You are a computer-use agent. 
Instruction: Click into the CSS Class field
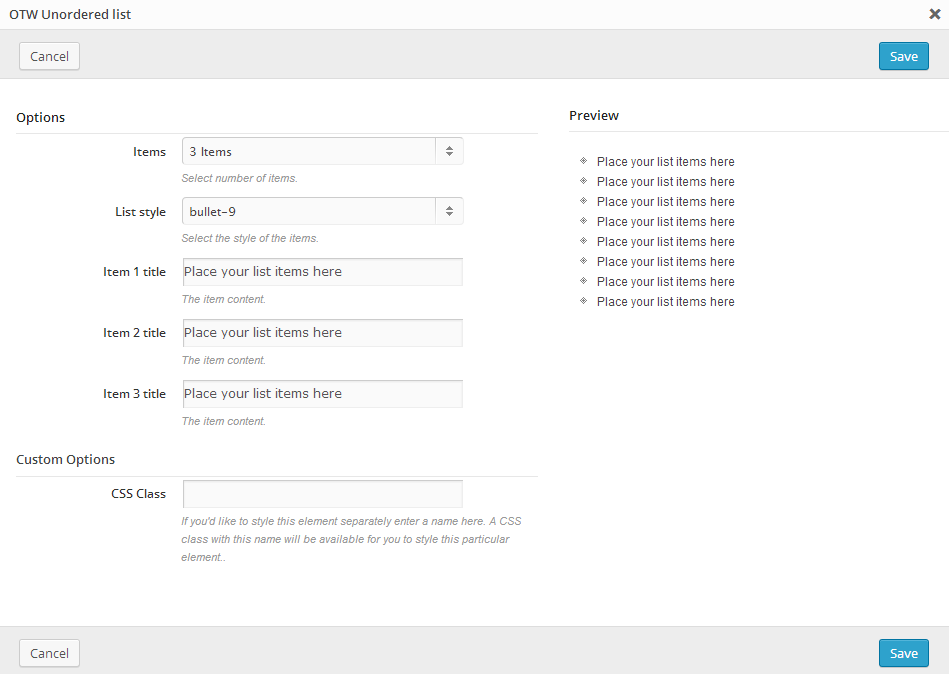point(322,494)
